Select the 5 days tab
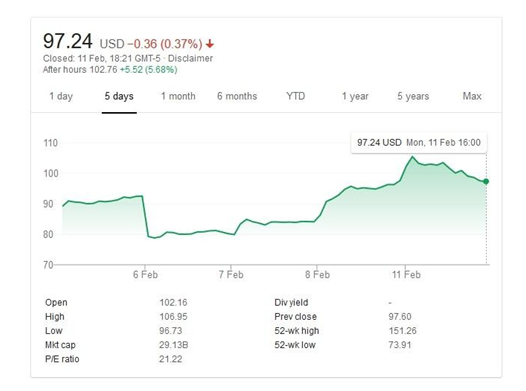526x391 pixels. pyautogui.click(x=119, y=96)
